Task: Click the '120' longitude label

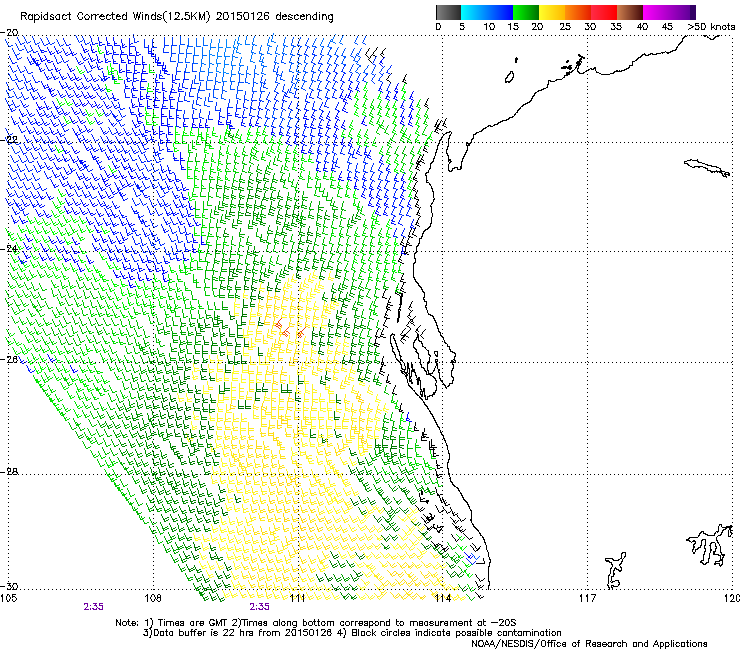Action: 732,599
